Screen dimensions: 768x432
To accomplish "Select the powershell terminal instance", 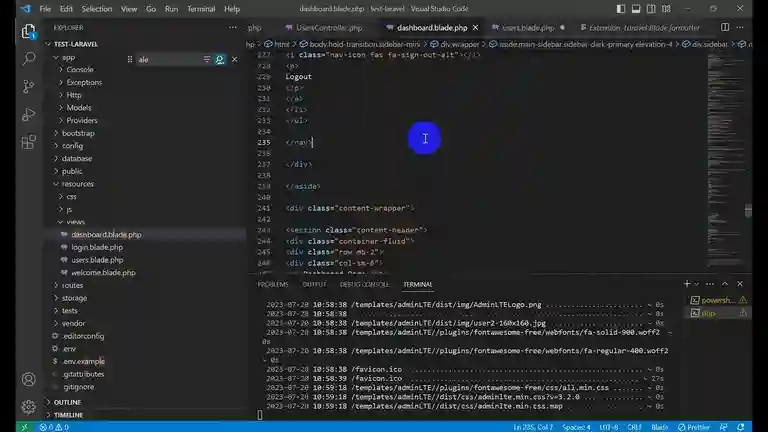I will [x=719, y=300].
